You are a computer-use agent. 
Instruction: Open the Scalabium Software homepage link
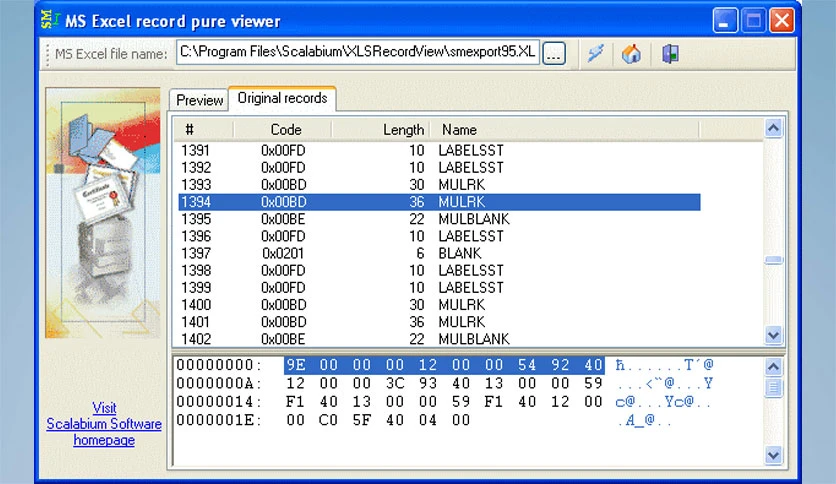104,424
